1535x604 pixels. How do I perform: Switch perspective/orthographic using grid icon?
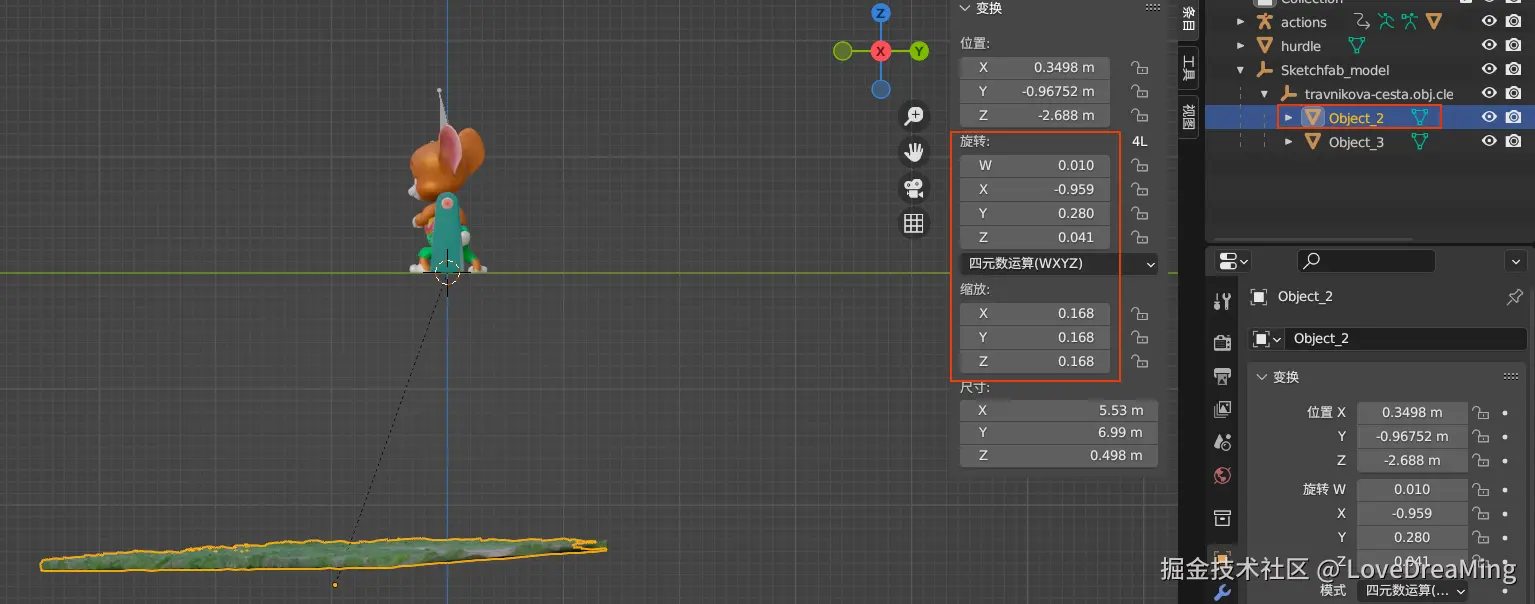pos(913,223)
